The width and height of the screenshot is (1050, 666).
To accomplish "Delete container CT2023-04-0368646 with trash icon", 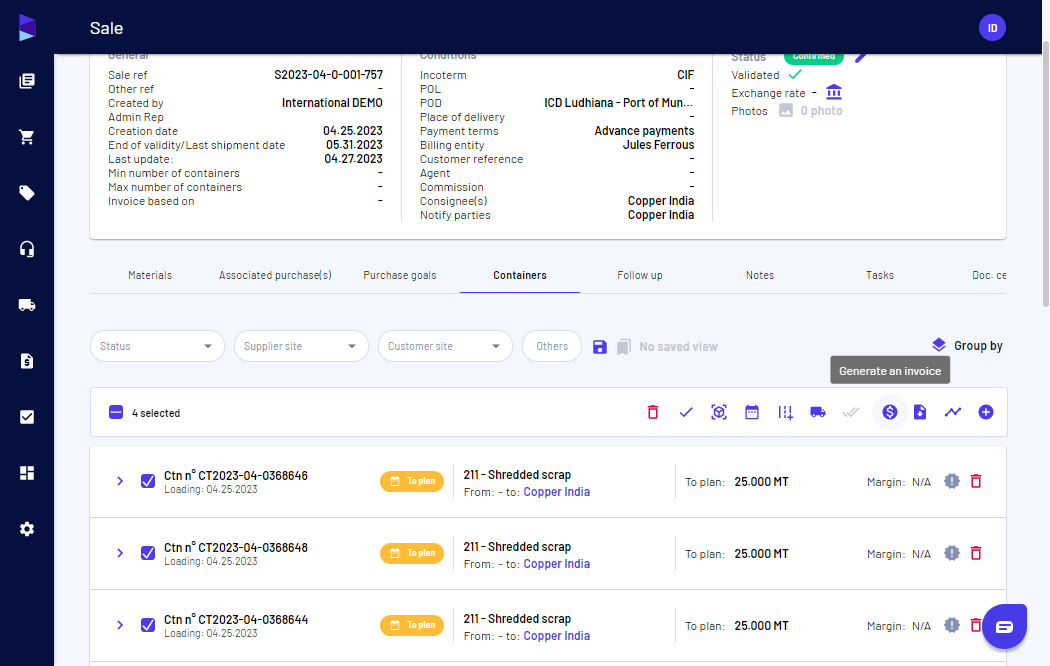I will pyautogui.click(x=976, y=481).
